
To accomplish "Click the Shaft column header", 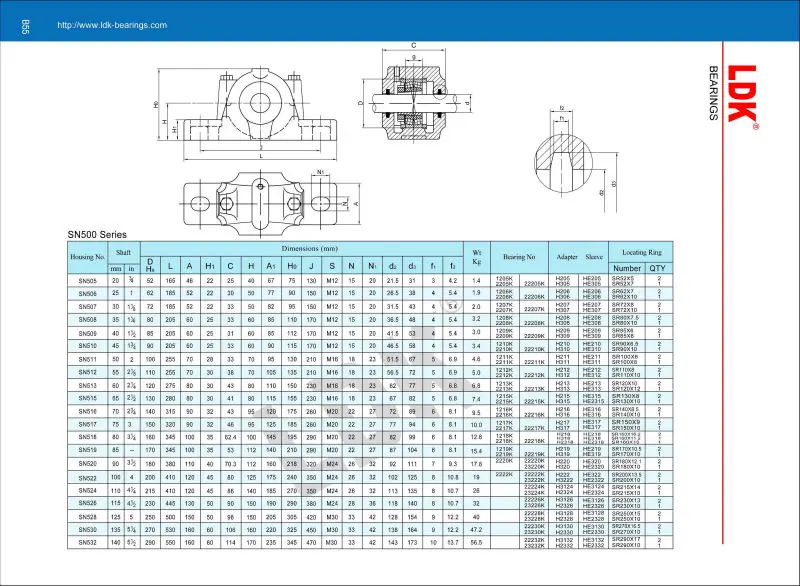I will tap(123, 252).
